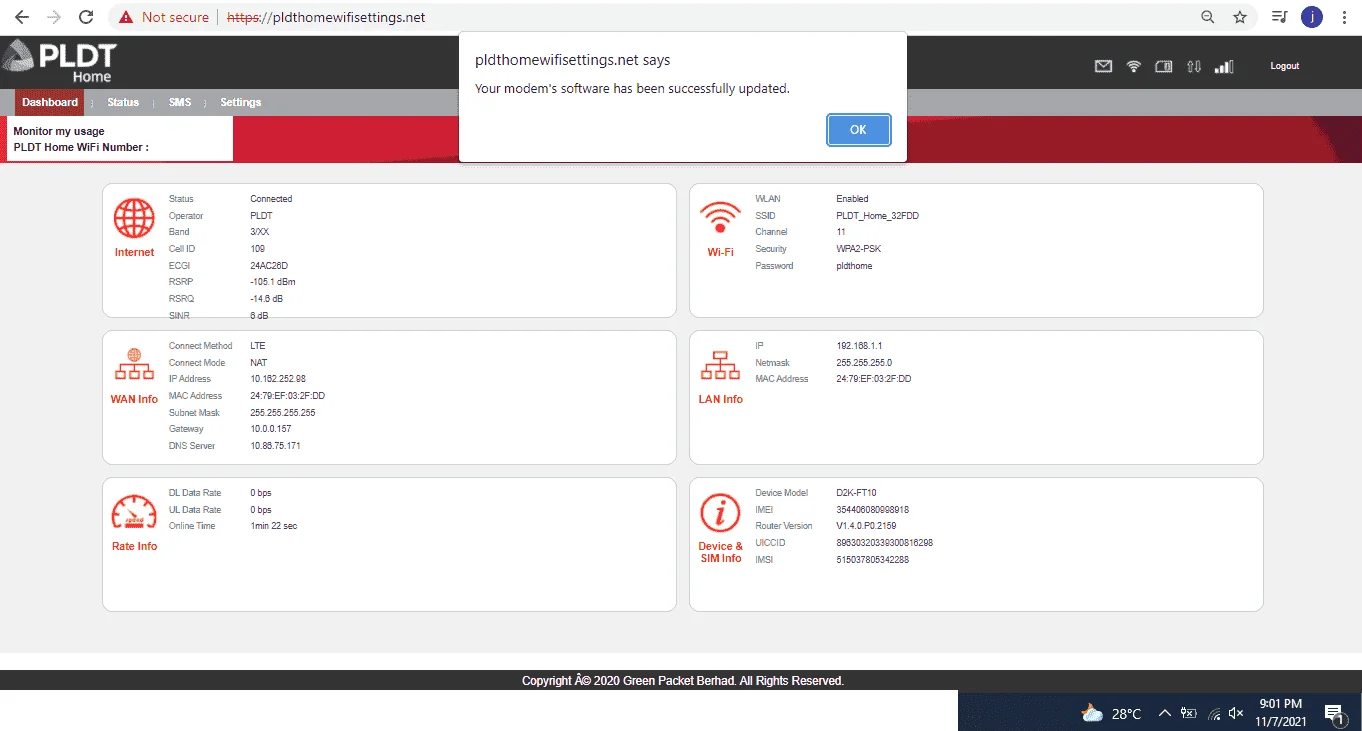Click the address bar URL
This screenshot has width=1362, height=731.
pyautogui.click(x=326, y=17)
